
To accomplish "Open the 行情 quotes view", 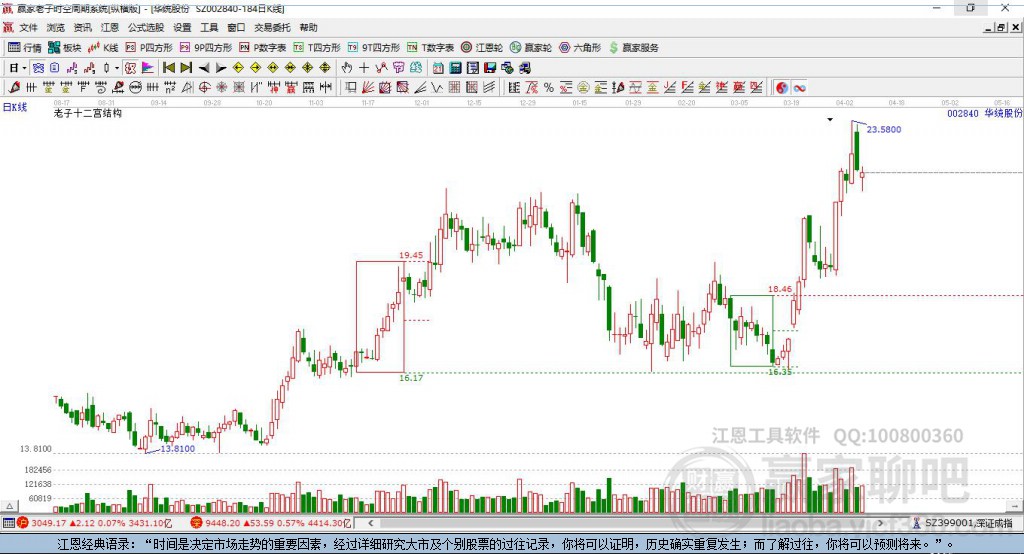I will pos(25,48).
